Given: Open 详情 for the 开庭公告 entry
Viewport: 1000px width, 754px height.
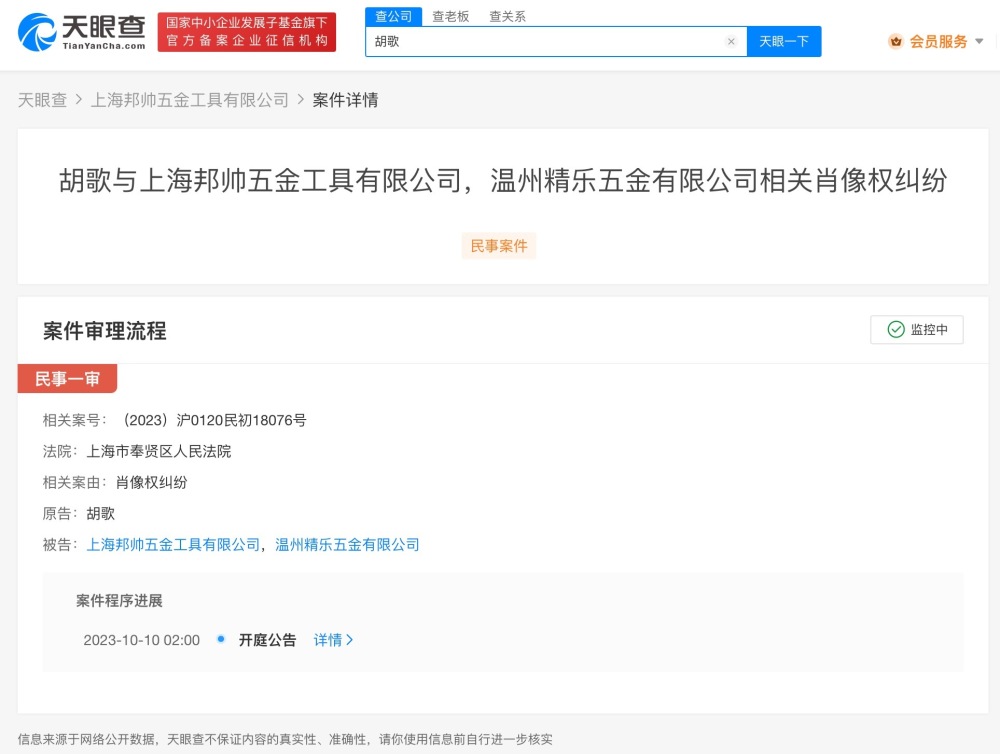Looking at the screenshot, I should [333, 640].
